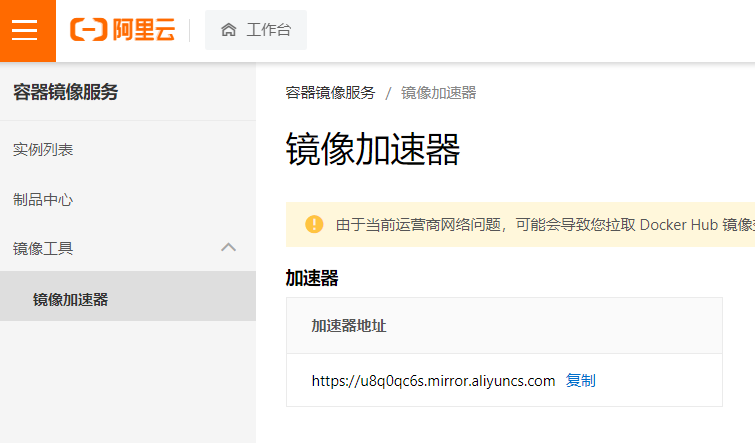Click the 容器镜像服务 breadcrumb link
This screenshot has height=443, width=755.
[x=330, y=93]
